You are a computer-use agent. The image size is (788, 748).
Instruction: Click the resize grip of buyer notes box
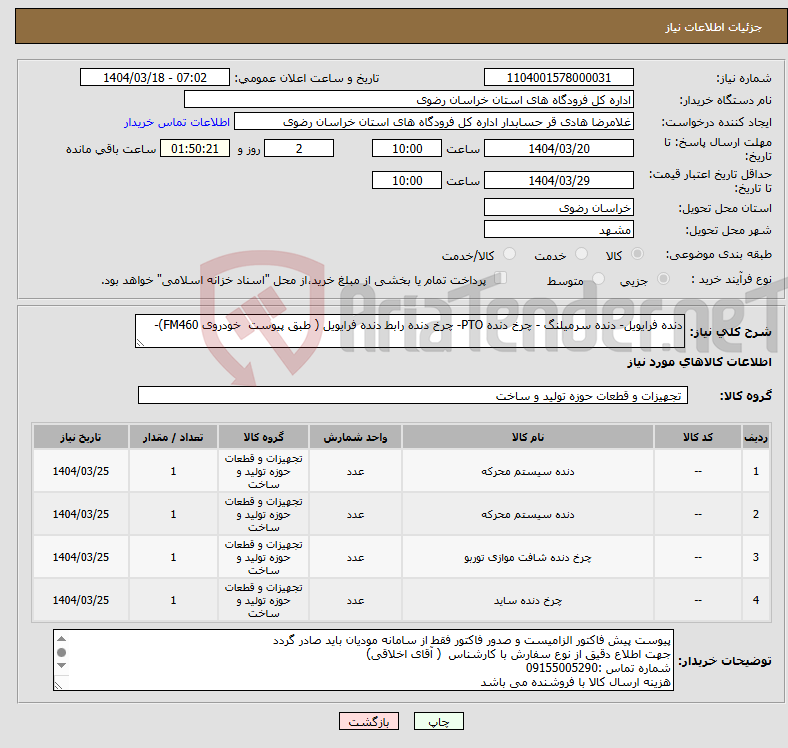tap(59, 685)
